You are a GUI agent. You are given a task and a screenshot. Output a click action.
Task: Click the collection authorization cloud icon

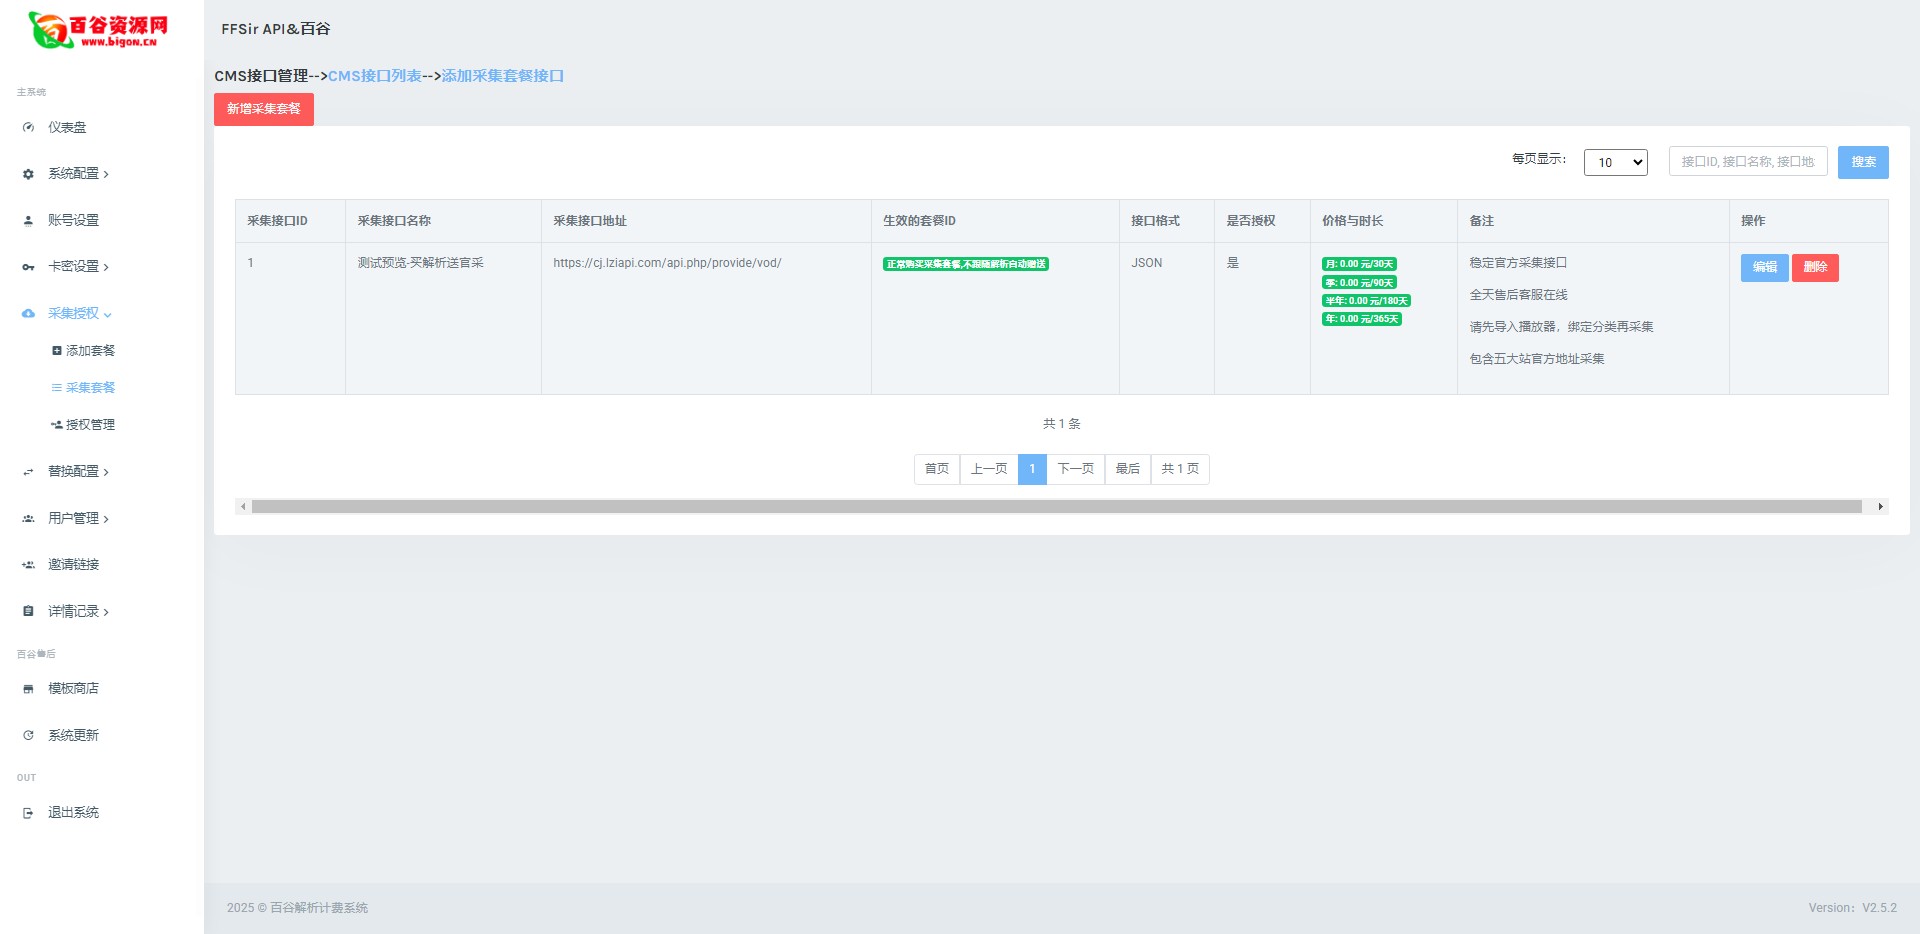(x=28, y=314)
